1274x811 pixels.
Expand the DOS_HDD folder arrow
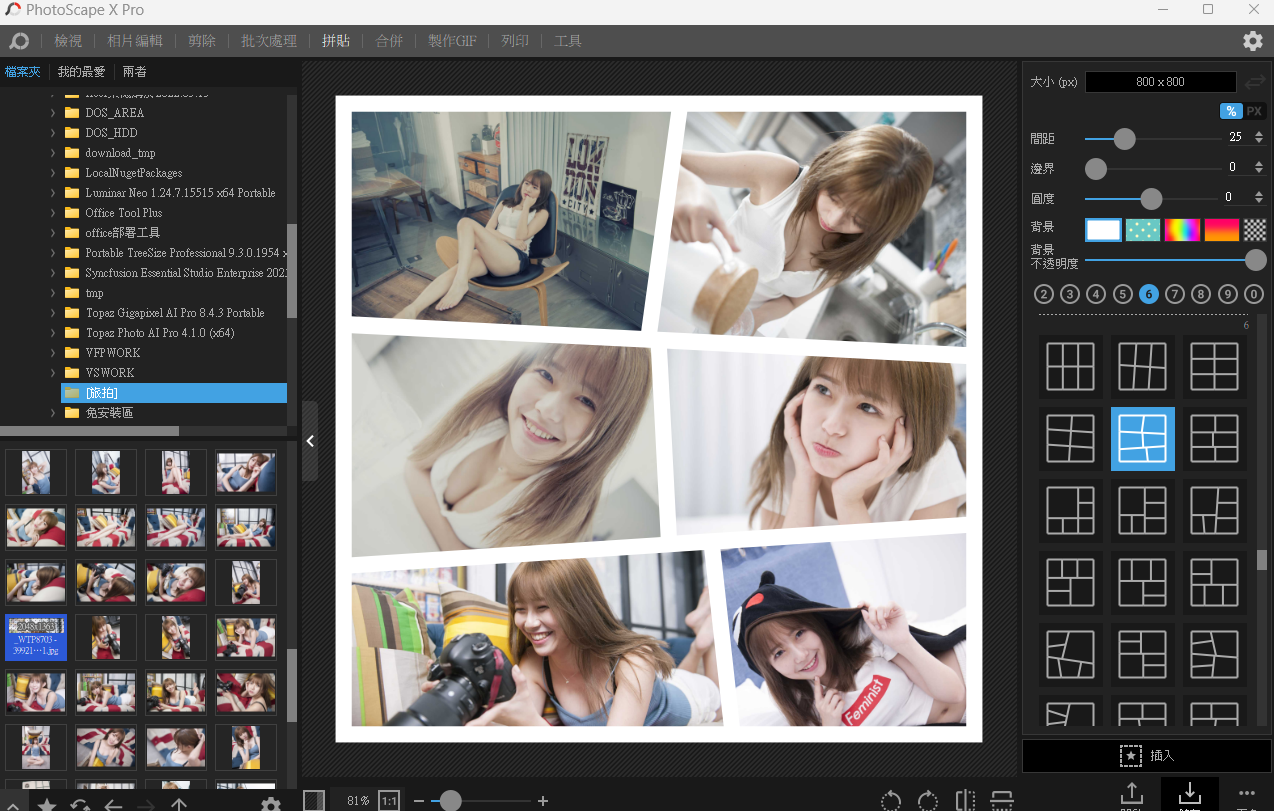[53, 133]
